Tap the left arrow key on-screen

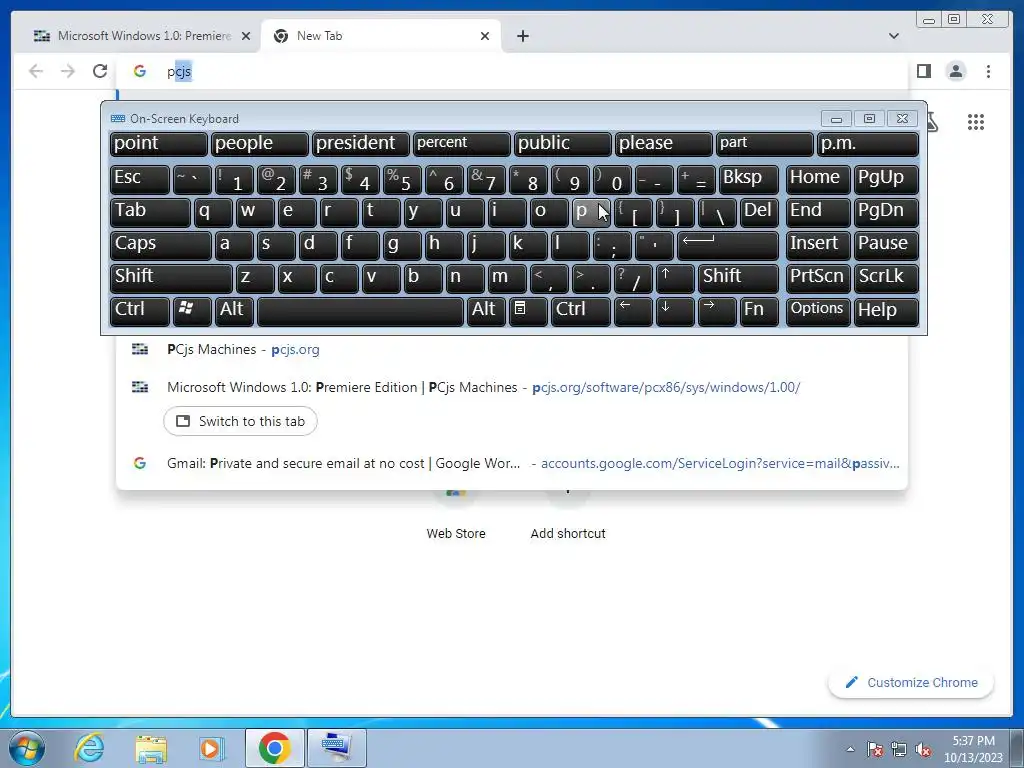point(633,311)
